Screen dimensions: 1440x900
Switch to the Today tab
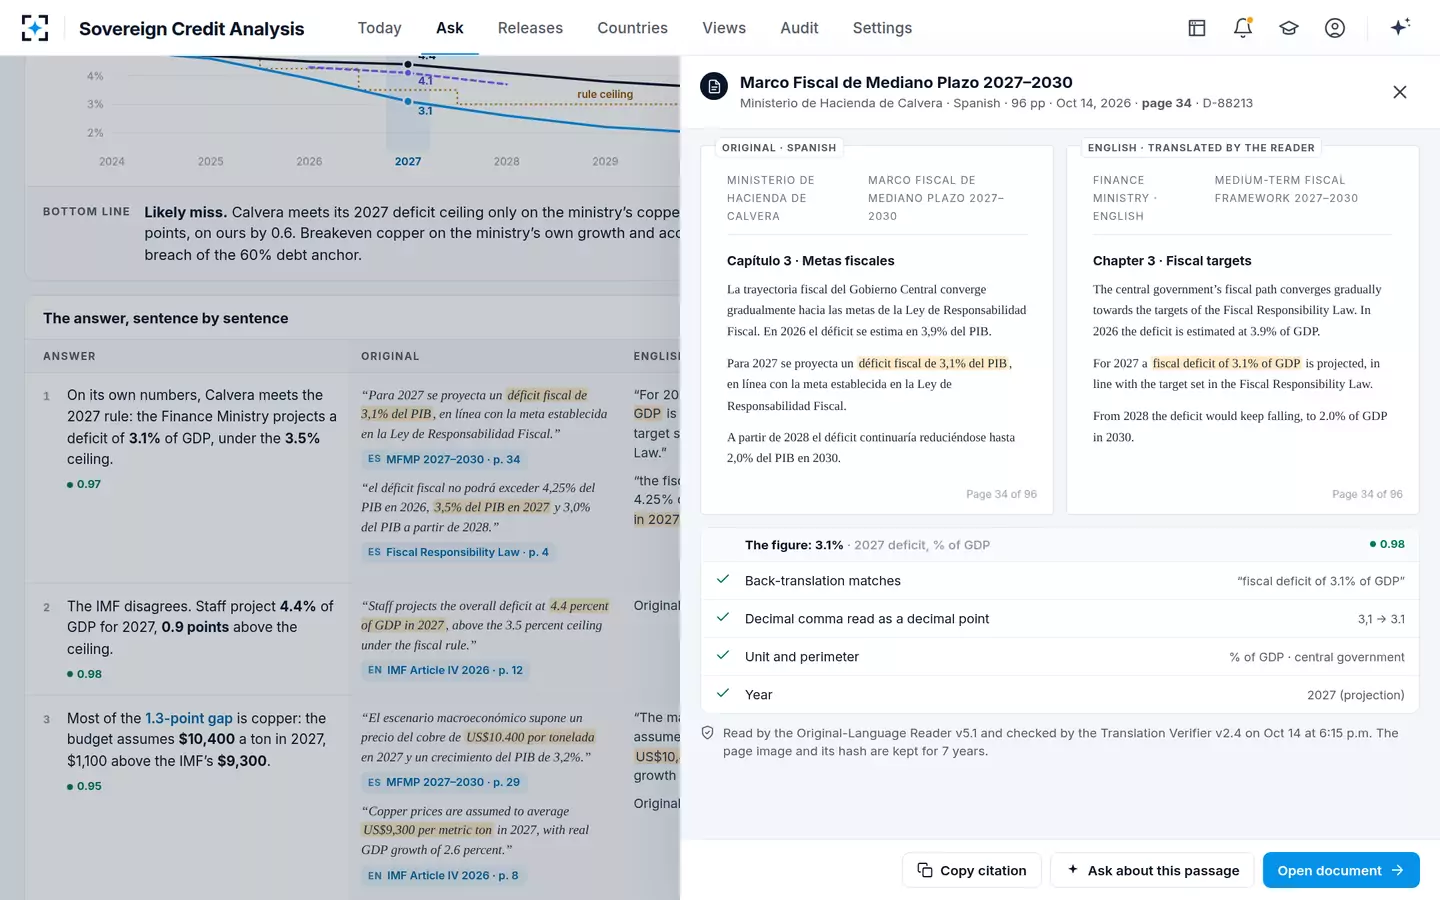[x=379, y=28]
